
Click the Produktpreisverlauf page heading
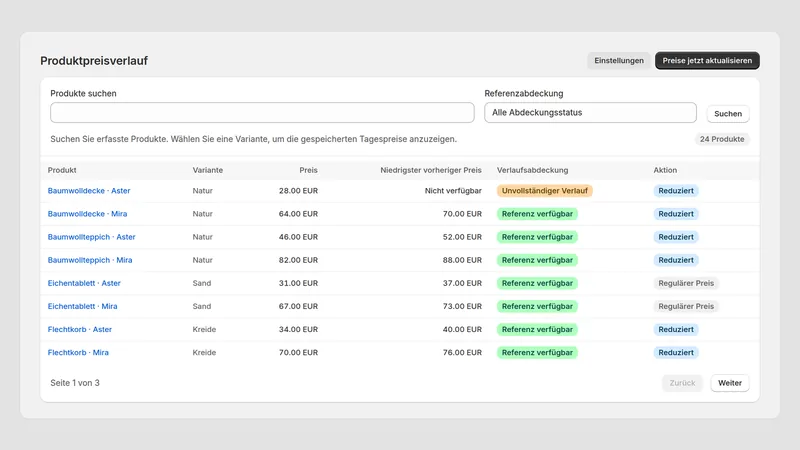pyautogui.click(x=94, y=61)
